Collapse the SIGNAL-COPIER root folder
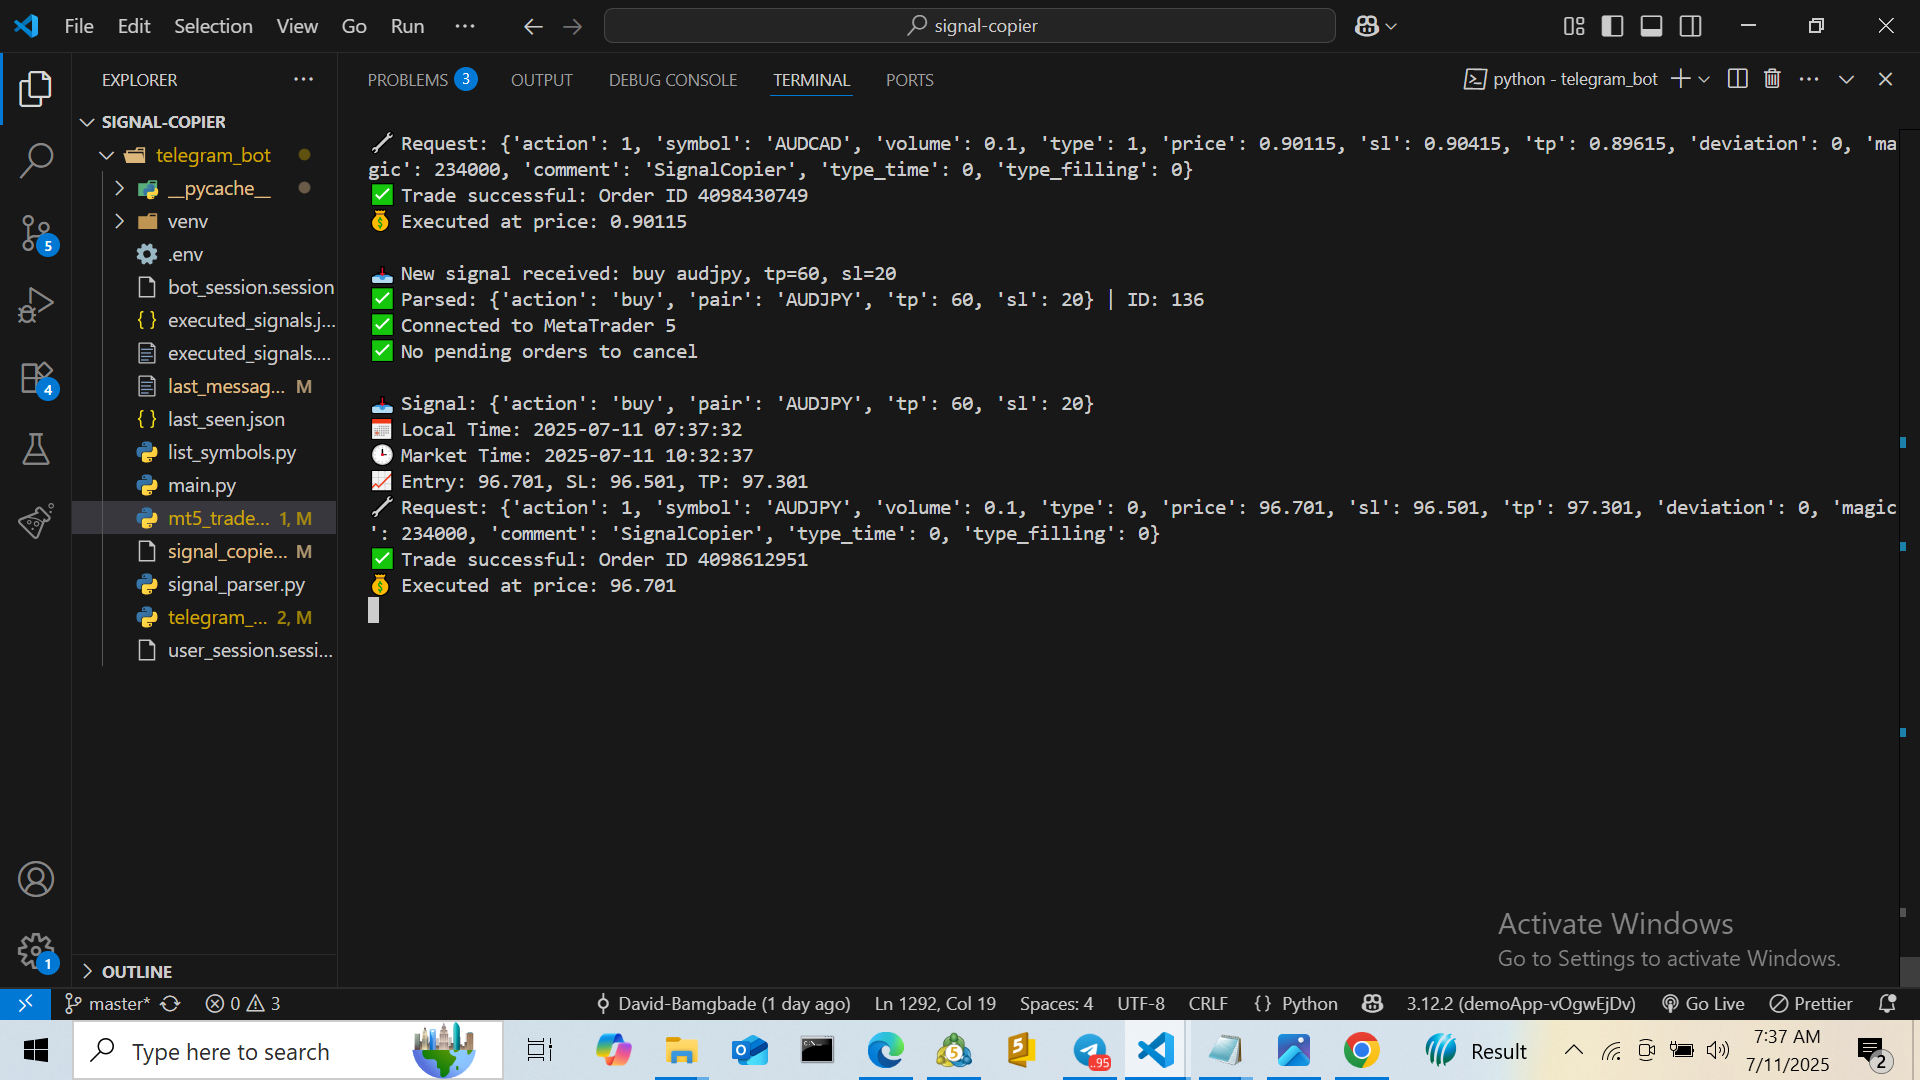 click(88, 122)
